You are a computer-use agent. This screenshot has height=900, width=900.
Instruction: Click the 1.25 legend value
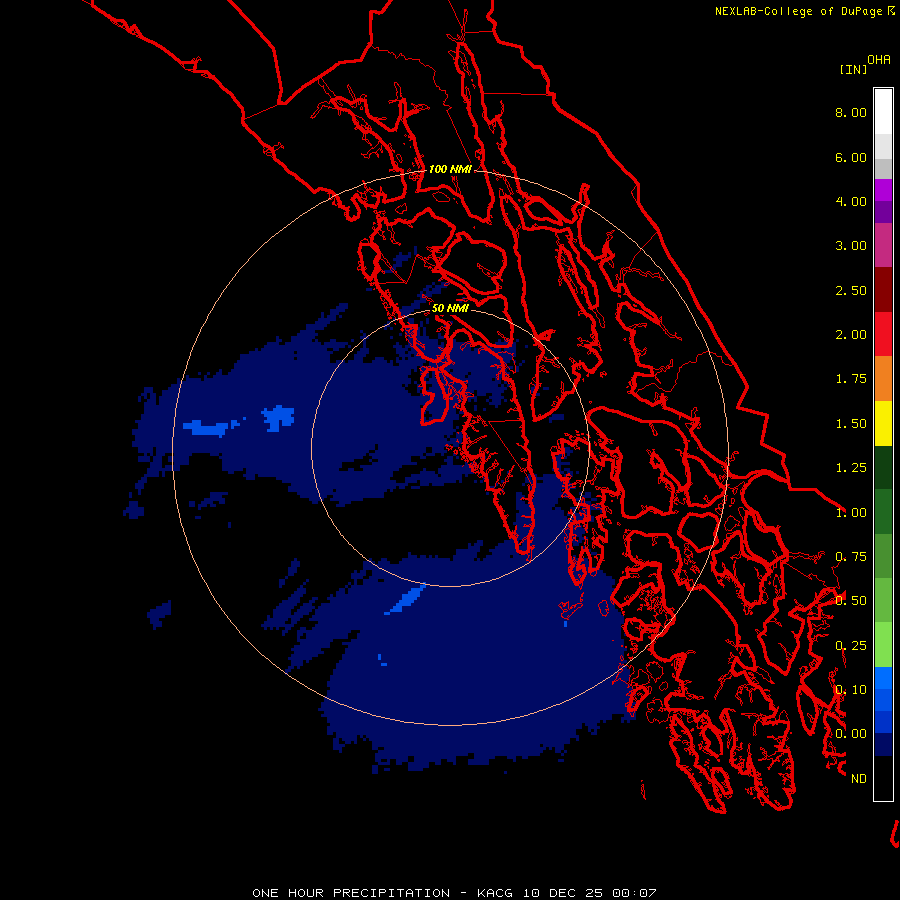pos(851,468)
